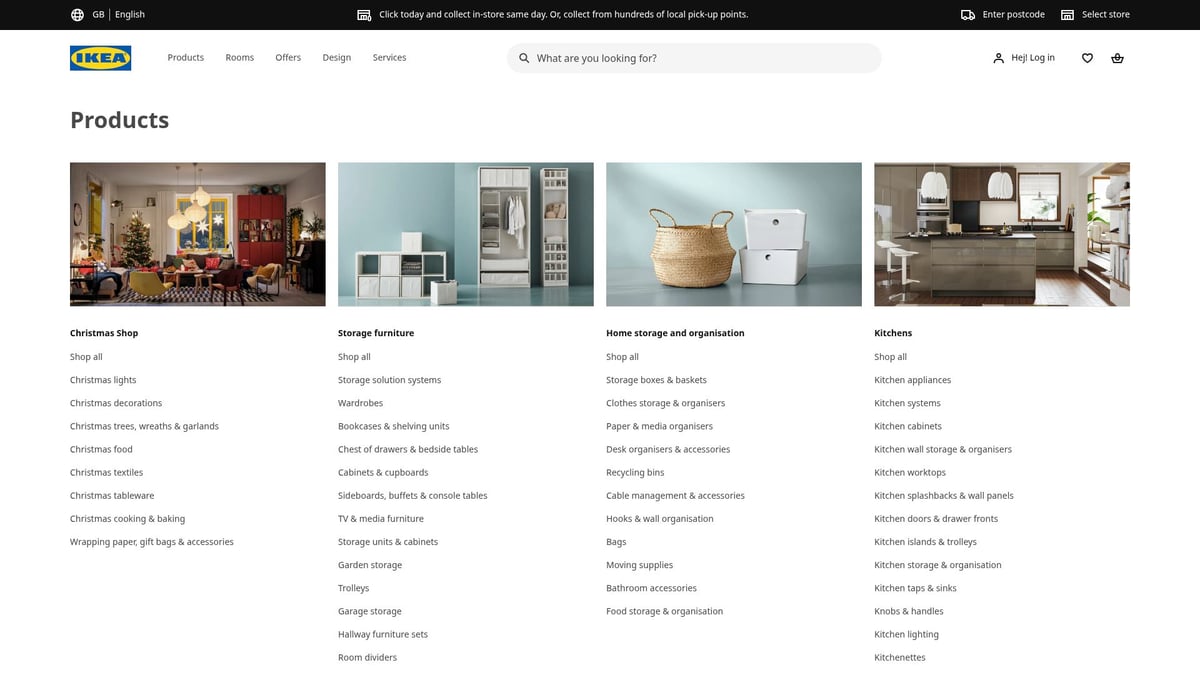Screen dimensions: 1200x675
Task: Open the Kitchens category image
Action: [x=1001, y=234]
